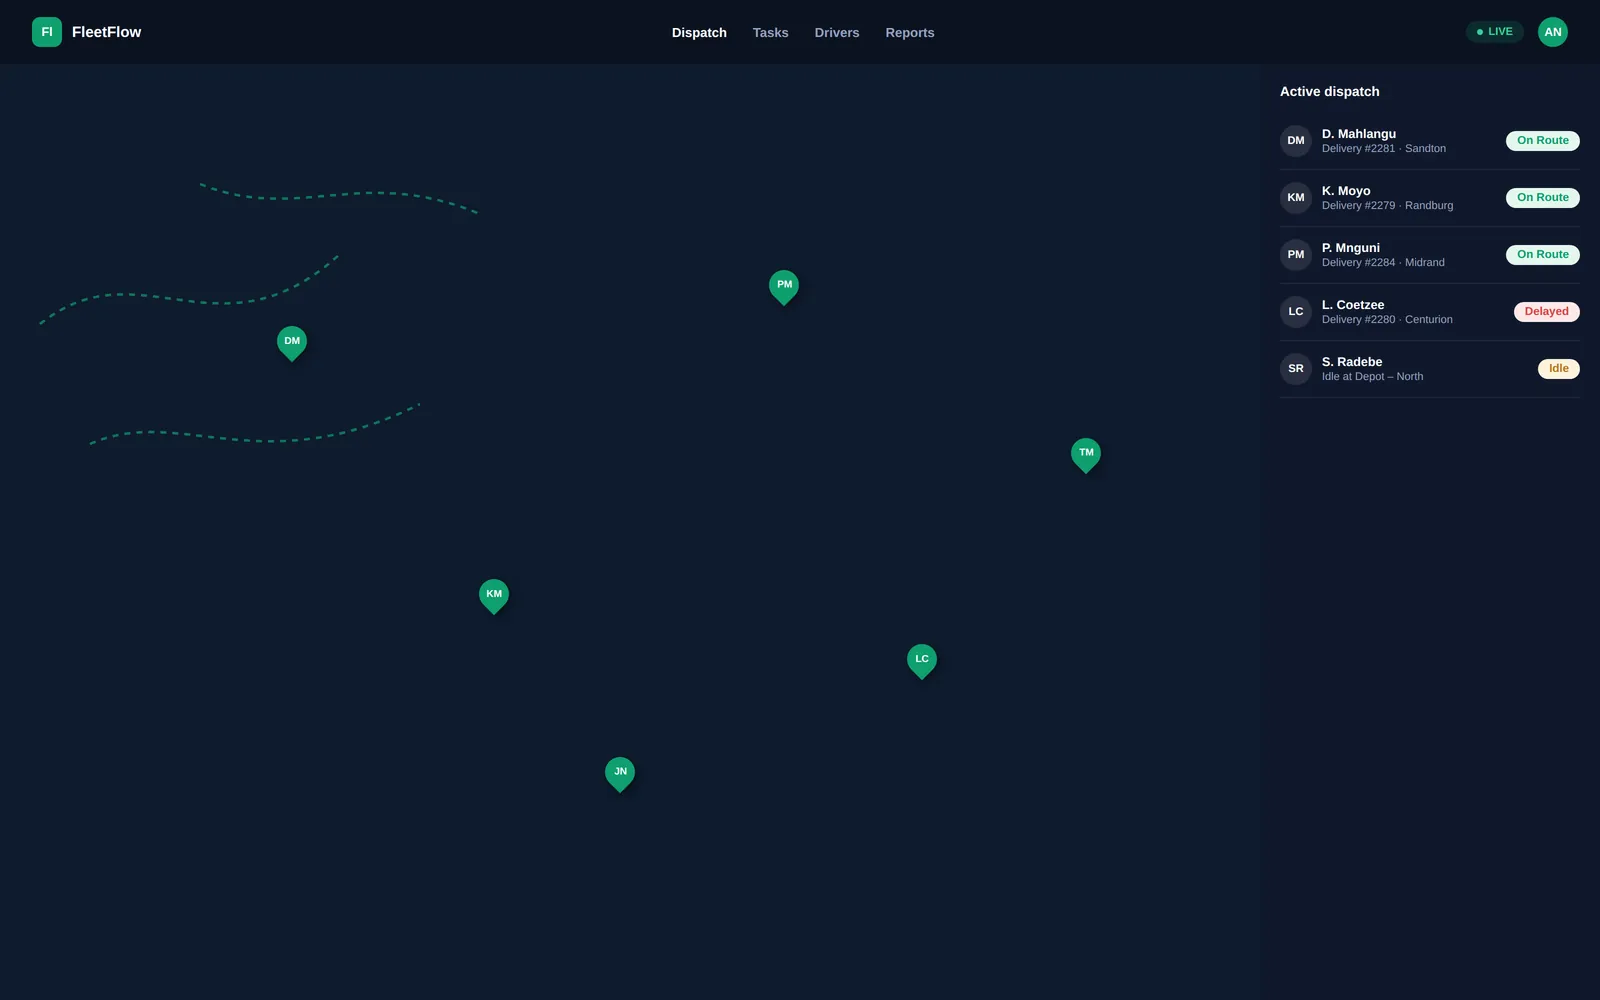The image size is (1600, 1000).
Task: Click Delivery #2284 · Midrand text
Action: pos(1383,263)
